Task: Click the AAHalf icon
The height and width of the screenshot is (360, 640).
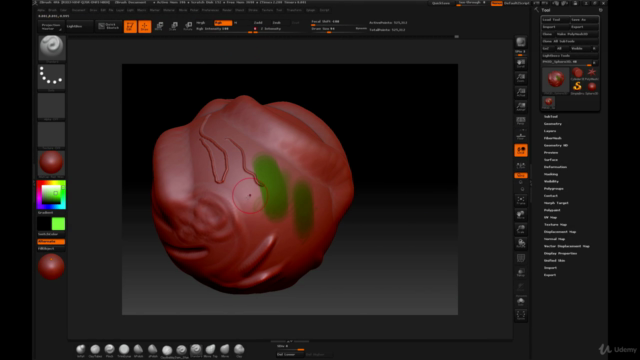Action: 521,107
